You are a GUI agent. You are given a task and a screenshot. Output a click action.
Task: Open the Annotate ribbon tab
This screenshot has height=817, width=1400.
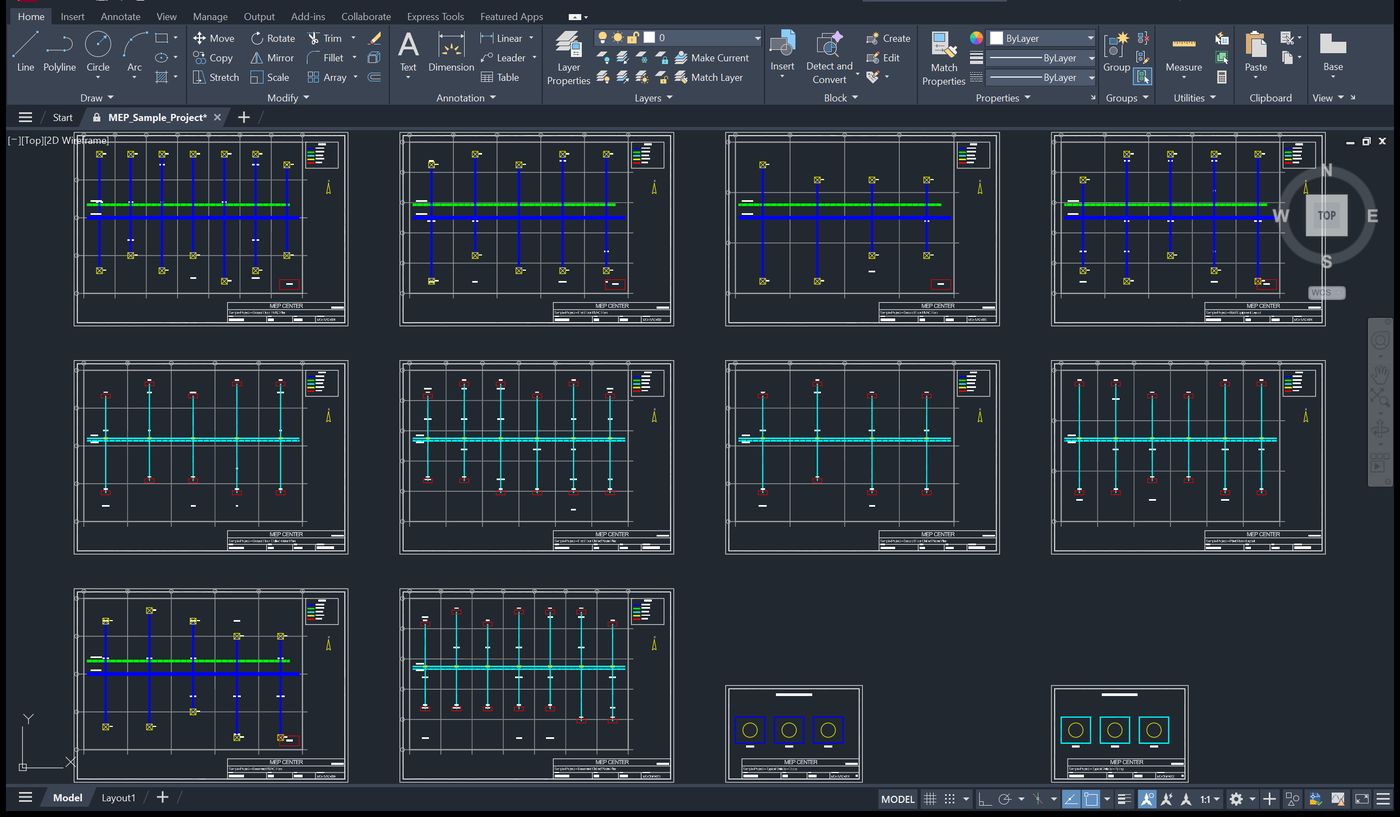click(120, 16)
